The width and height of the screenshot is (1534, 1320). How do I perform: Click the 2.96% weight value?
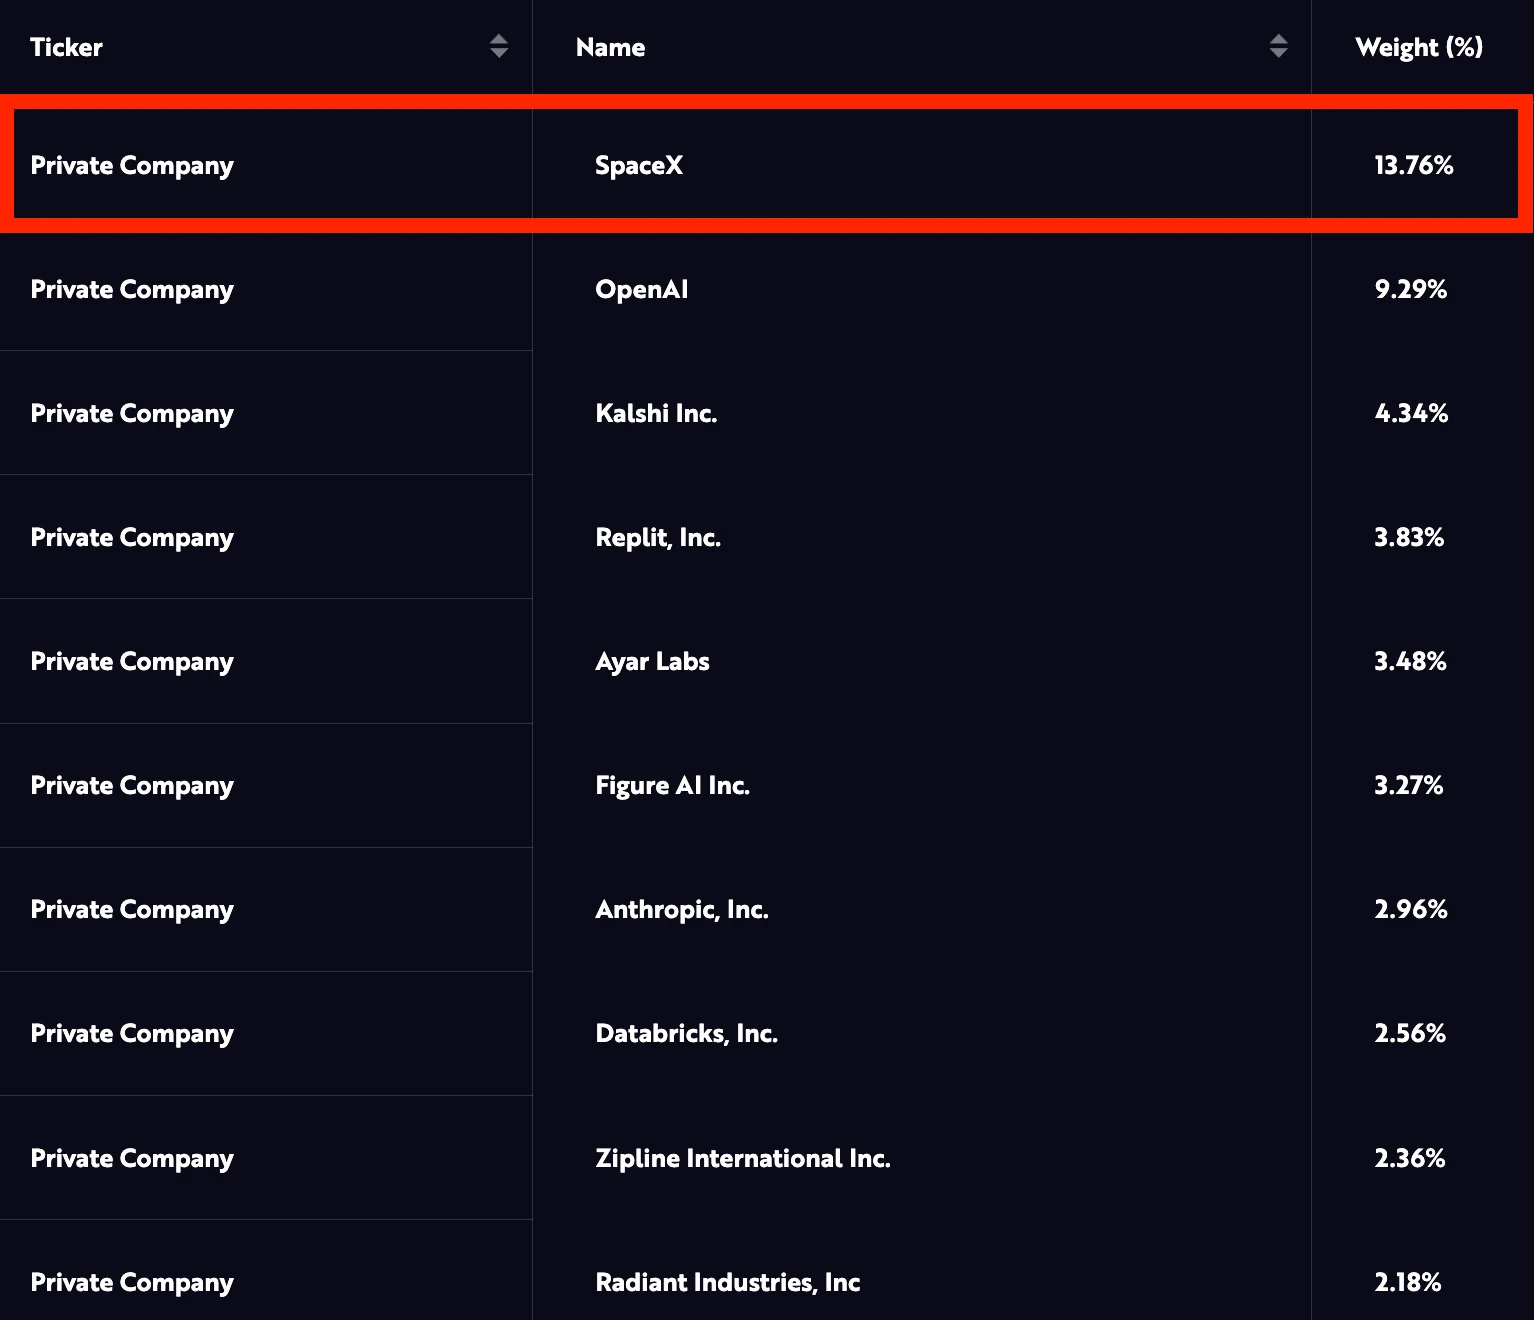(x=1411, y=909)
